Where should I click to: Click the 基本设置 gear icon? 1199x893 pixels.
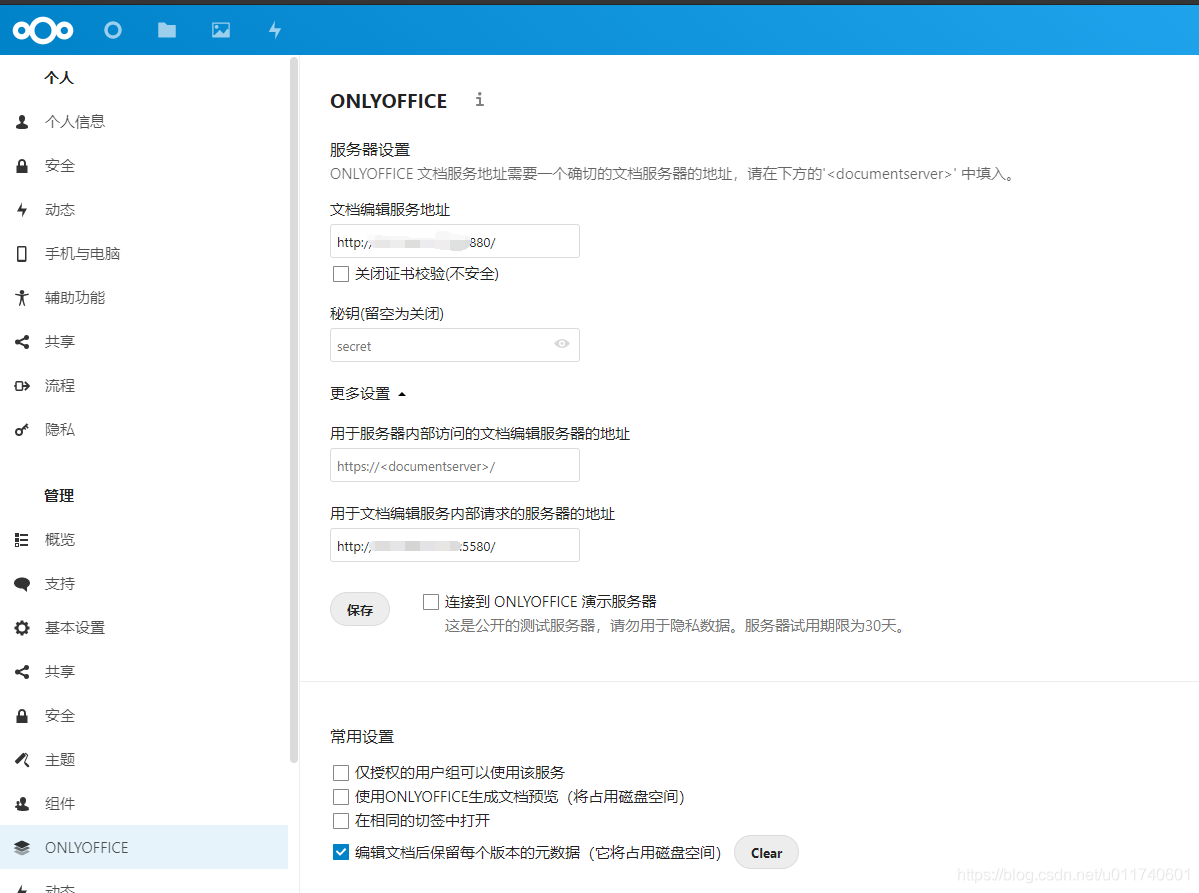click(x=22, y=628)
